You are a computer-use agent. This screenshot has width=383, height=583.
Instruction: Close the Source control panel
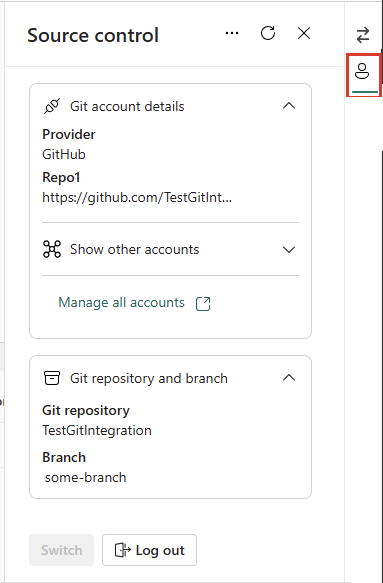click(304, 33)
